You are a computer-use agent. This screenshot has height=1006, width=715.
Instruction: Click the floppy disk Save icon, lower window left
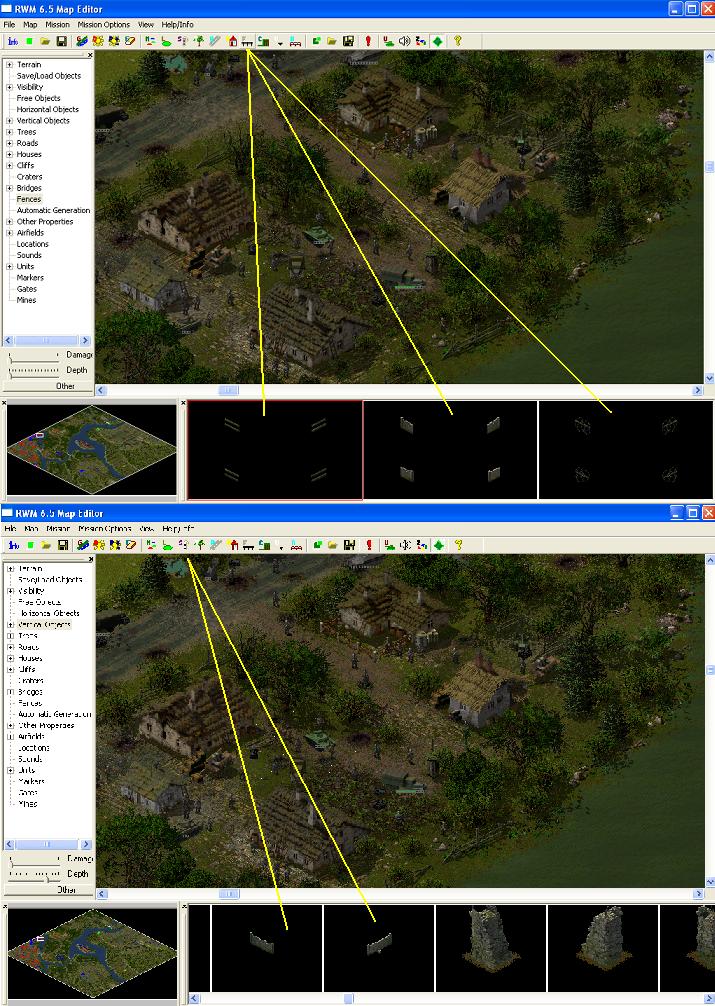62,545
